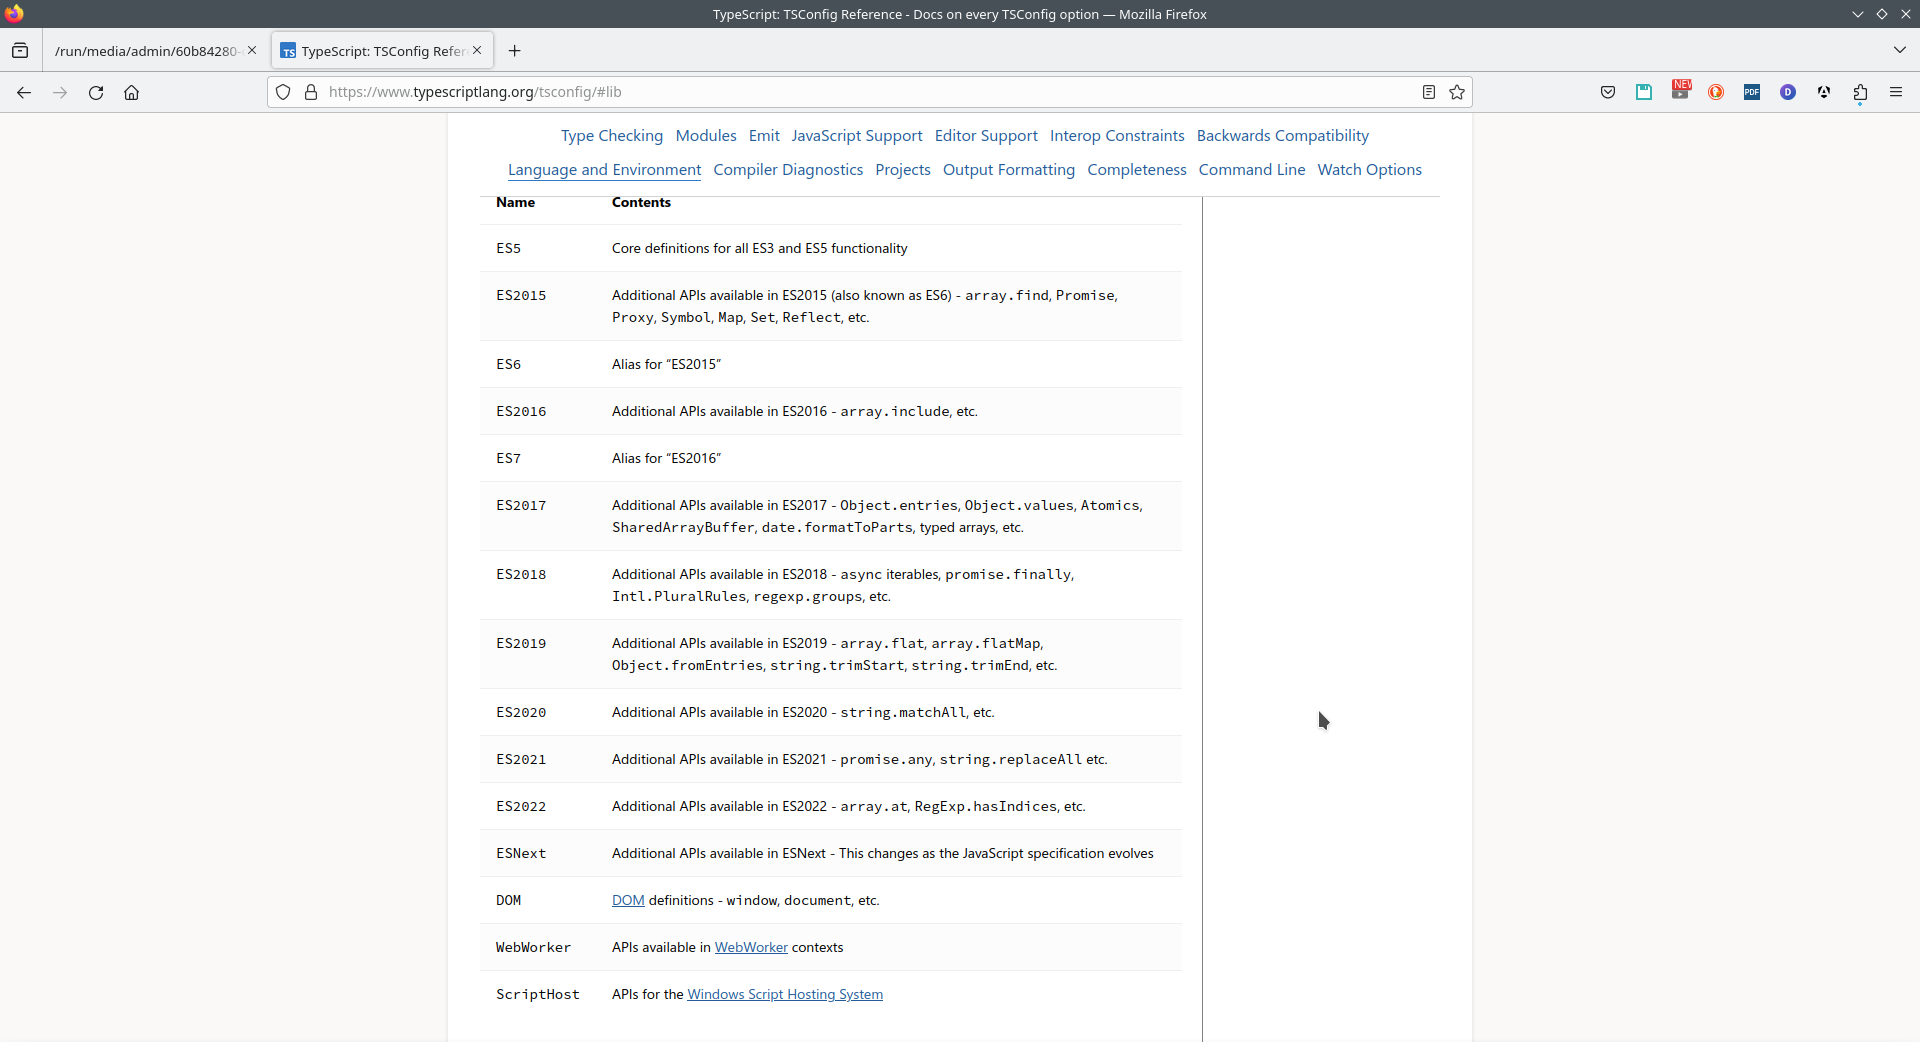Open the Compiler Diagnostics section link
1920x1042 pixels.
[x=788, y=170]
